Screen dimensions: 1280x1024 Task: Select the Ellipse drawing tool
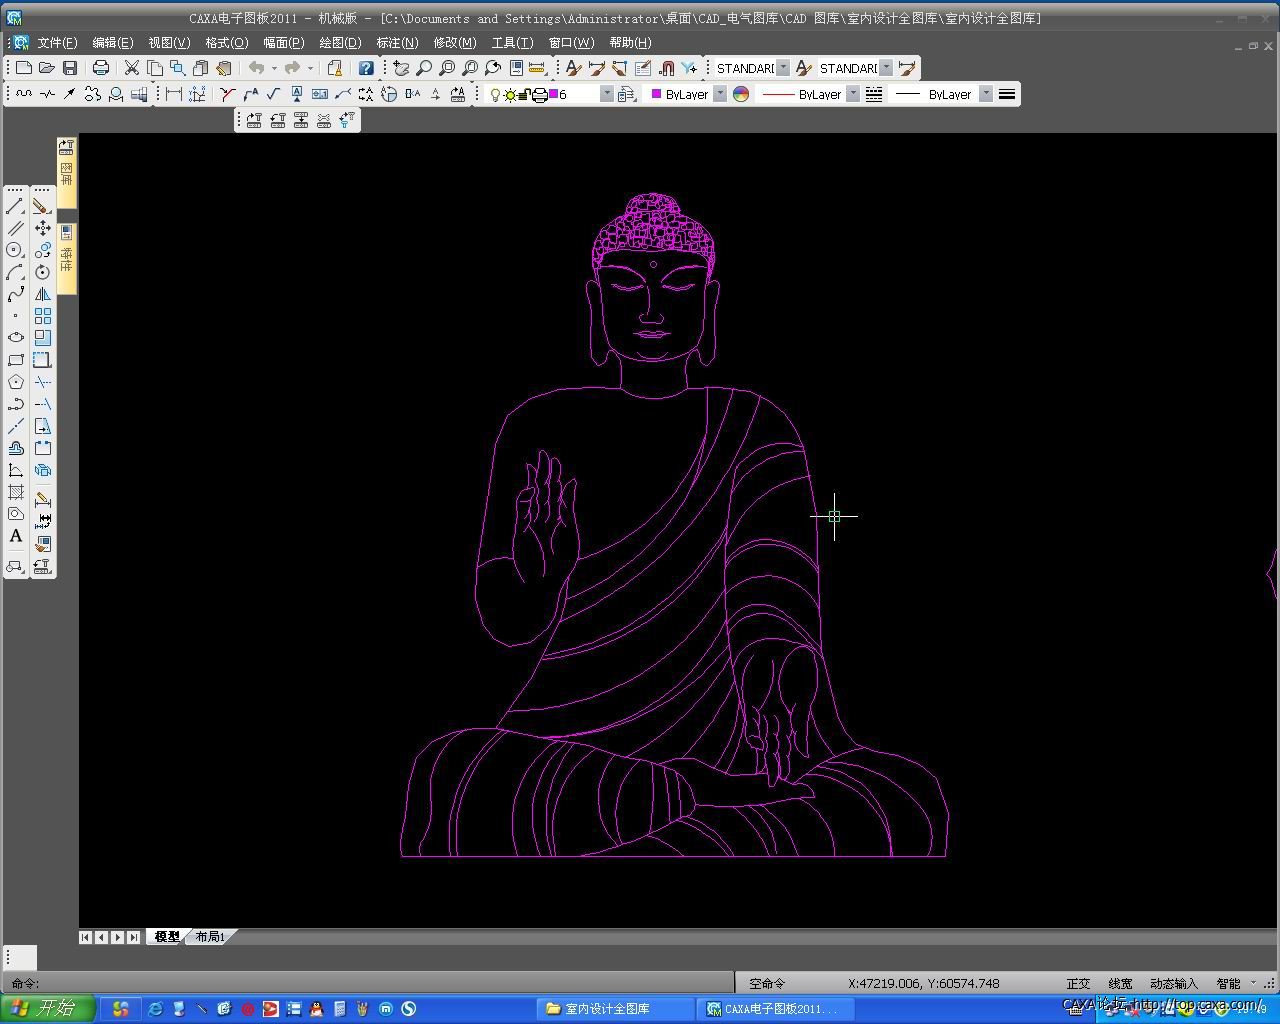(x=15, y=337)
